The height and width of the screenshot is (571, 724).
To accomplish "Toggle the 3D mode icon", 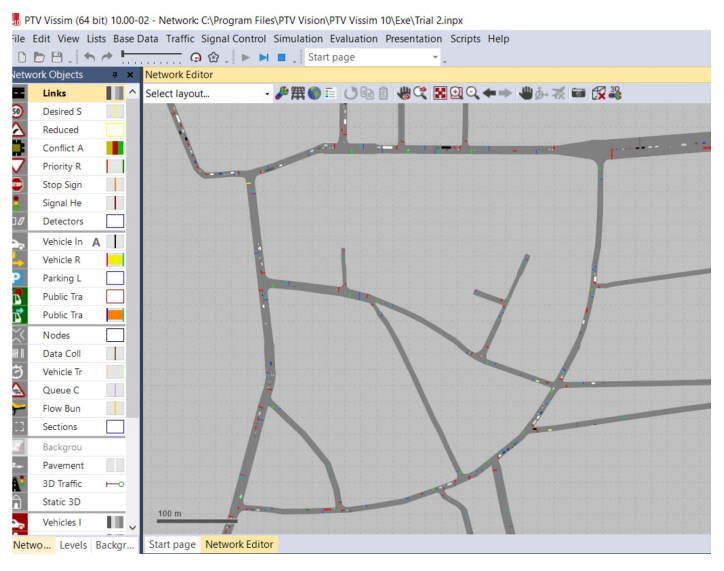I will (x=615, y=93).
